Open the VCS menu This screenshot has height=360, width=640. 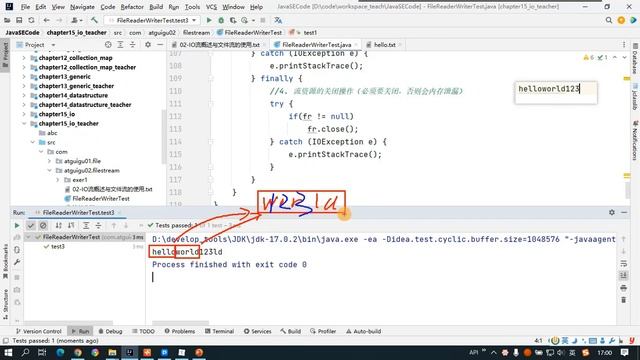[x=211, y=7]
